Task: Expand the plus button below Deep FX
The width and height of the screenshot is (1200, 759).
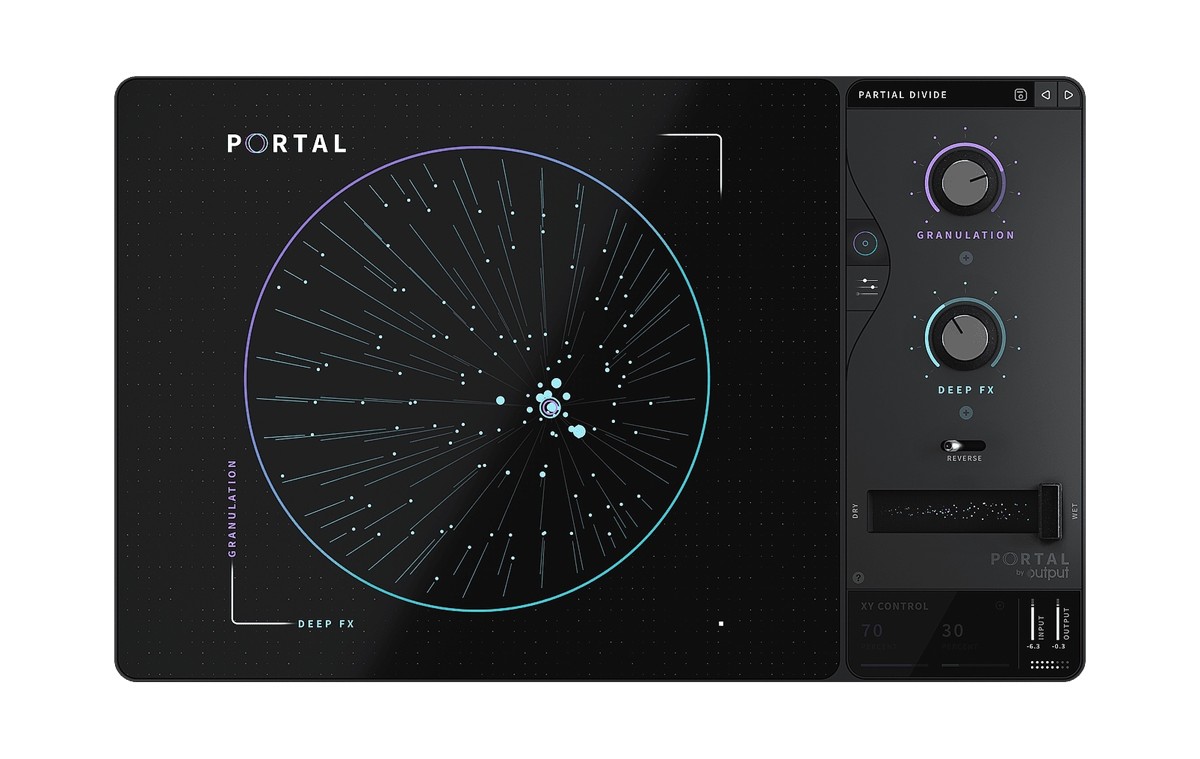Action: tap(966, 413)
